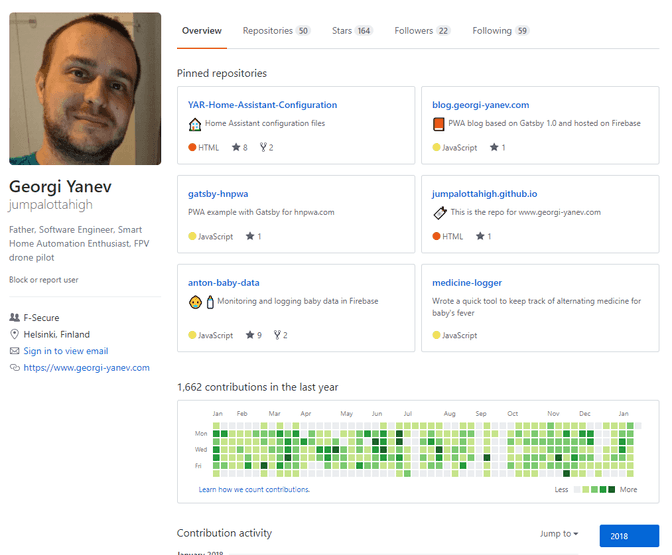The height and width of the screenshot is (555, 672).
Task: Click the Stars count badge 164
Action: (x=364, y=31)
